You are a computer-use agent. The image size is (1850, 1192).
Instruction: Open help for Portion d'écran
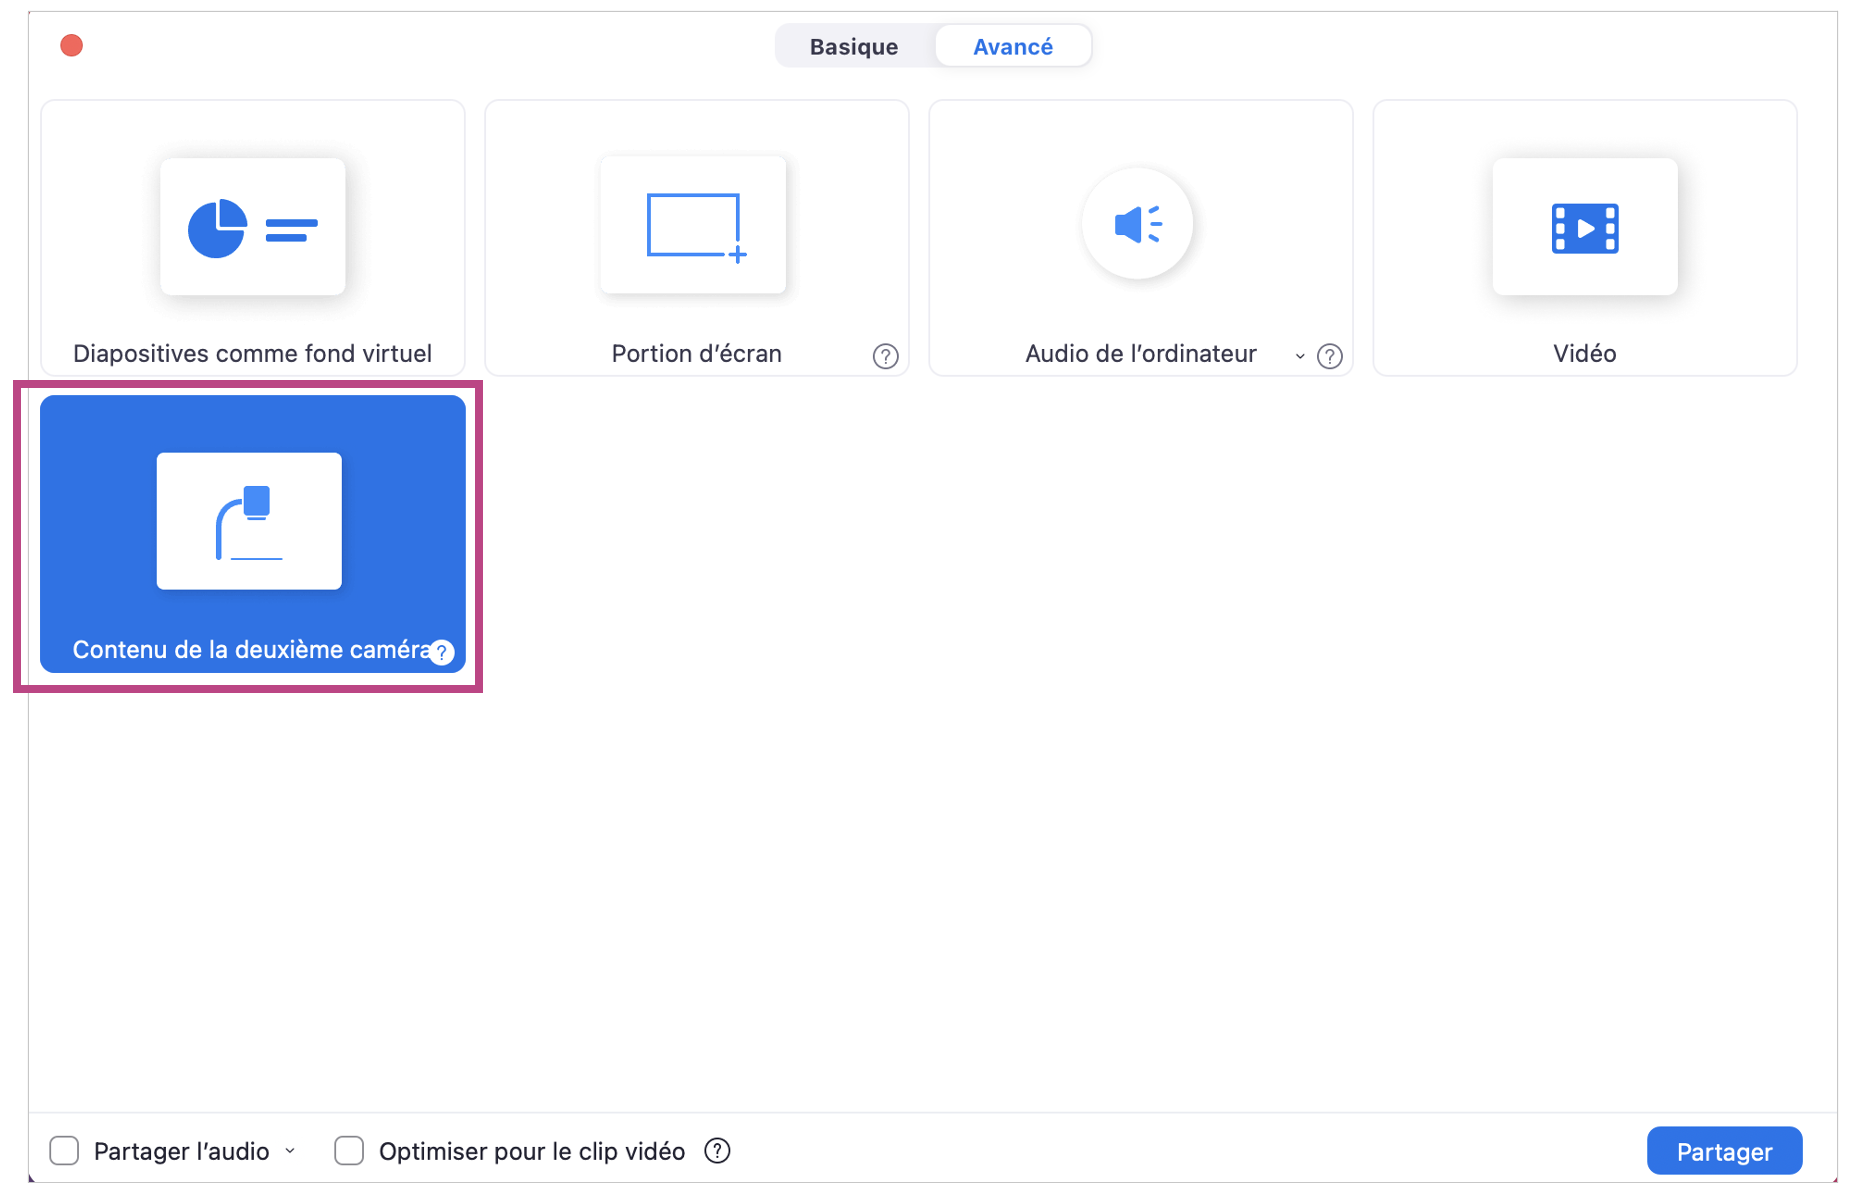[885, 356]
